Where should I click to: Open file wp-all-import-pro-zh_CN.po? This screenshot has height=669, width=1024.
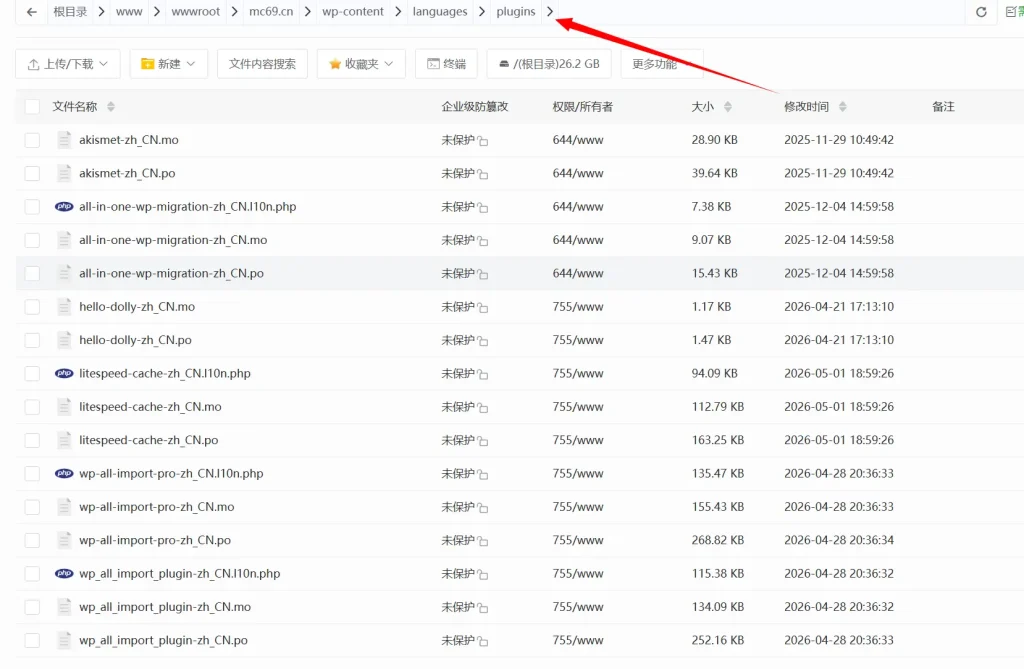coord(155,540)
